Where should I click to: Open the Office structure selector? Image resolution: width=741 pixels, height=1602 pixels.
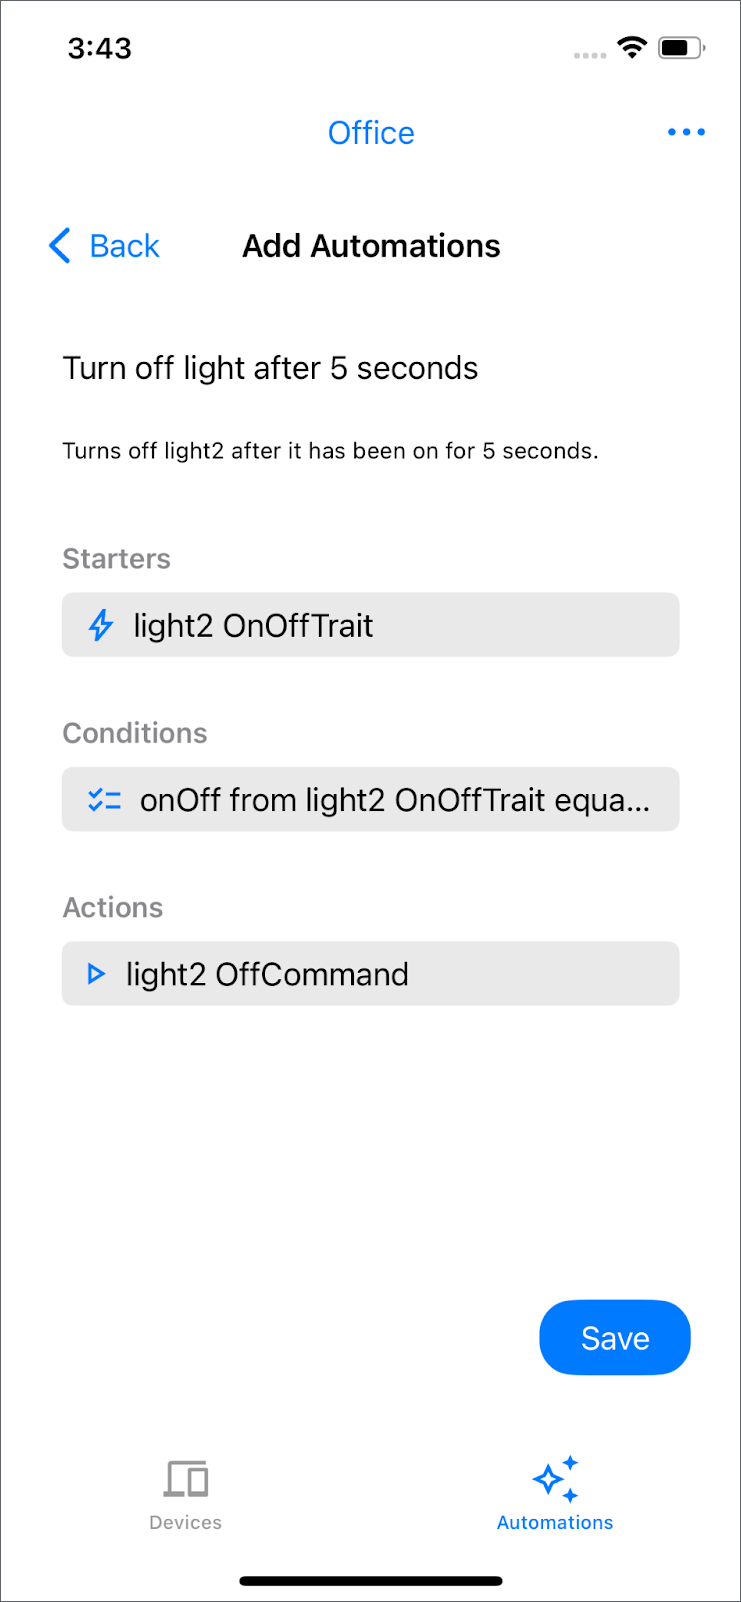tap(371, 133)
